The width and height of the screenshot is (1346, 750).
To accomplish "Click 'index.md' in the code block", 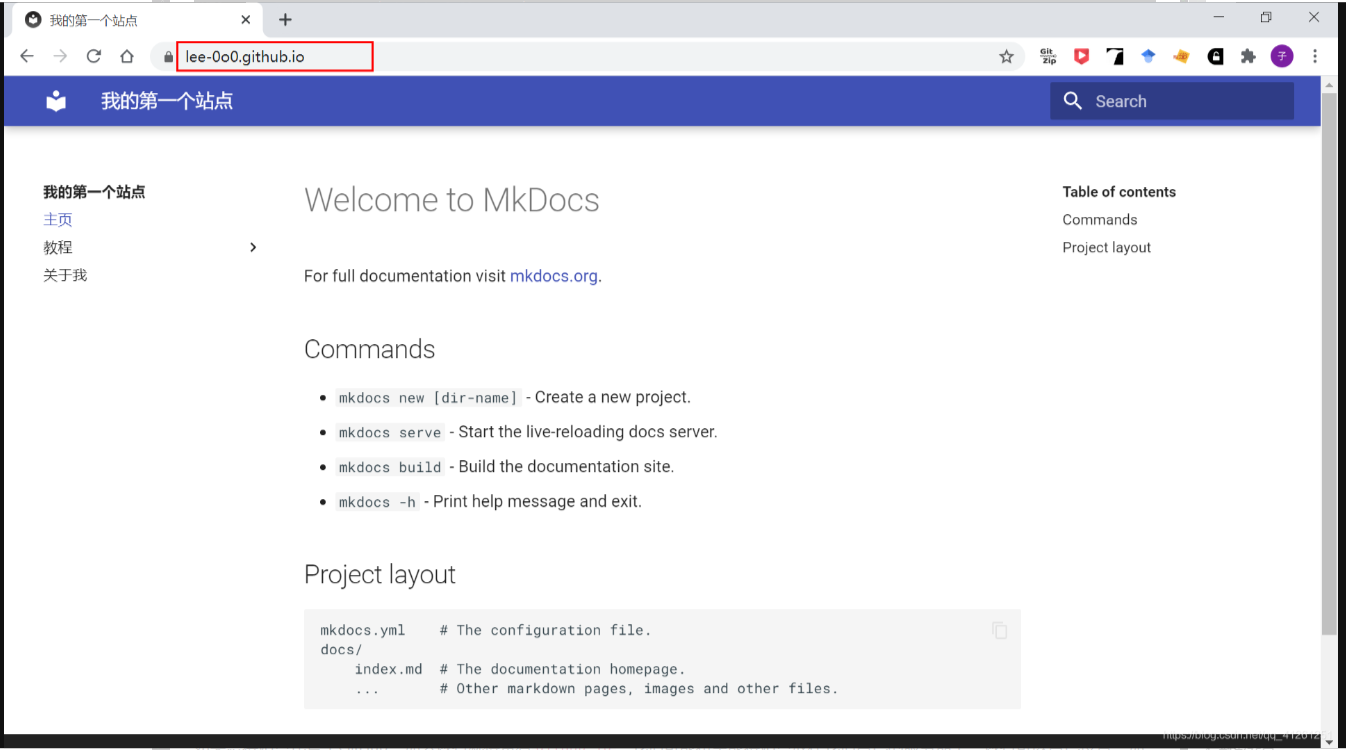I will click(388, 669).
